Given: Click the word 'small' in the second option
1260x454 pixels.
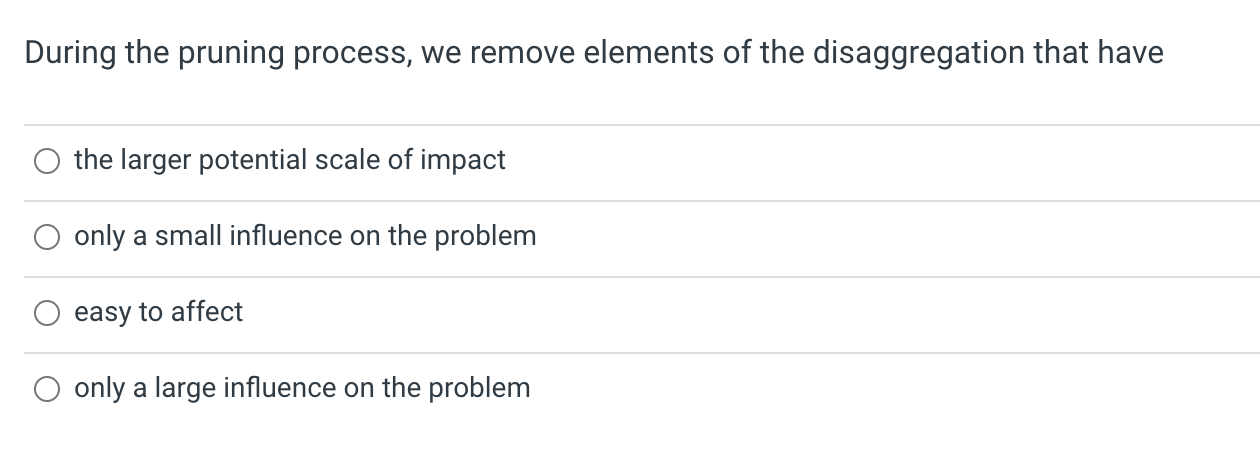Looking at the screenshot, I should (187, 236).
